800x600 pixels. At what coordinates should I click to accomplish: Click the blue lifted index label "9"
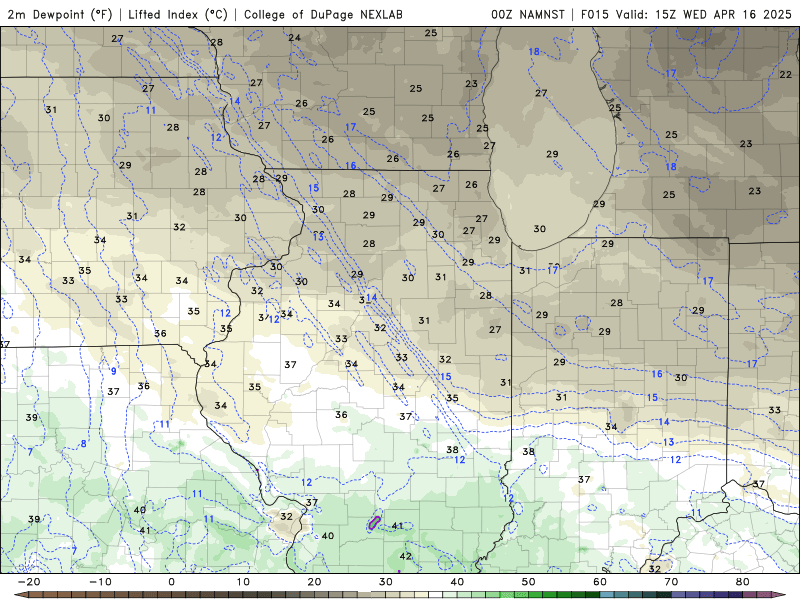pos(114,371)
